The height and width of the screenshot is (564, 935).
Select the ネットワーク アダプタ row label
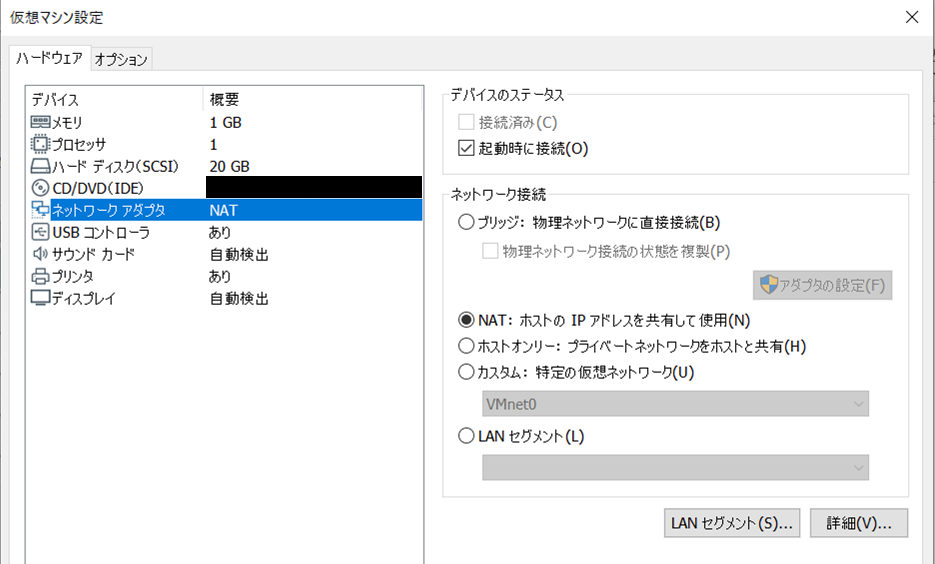[109, 210]
